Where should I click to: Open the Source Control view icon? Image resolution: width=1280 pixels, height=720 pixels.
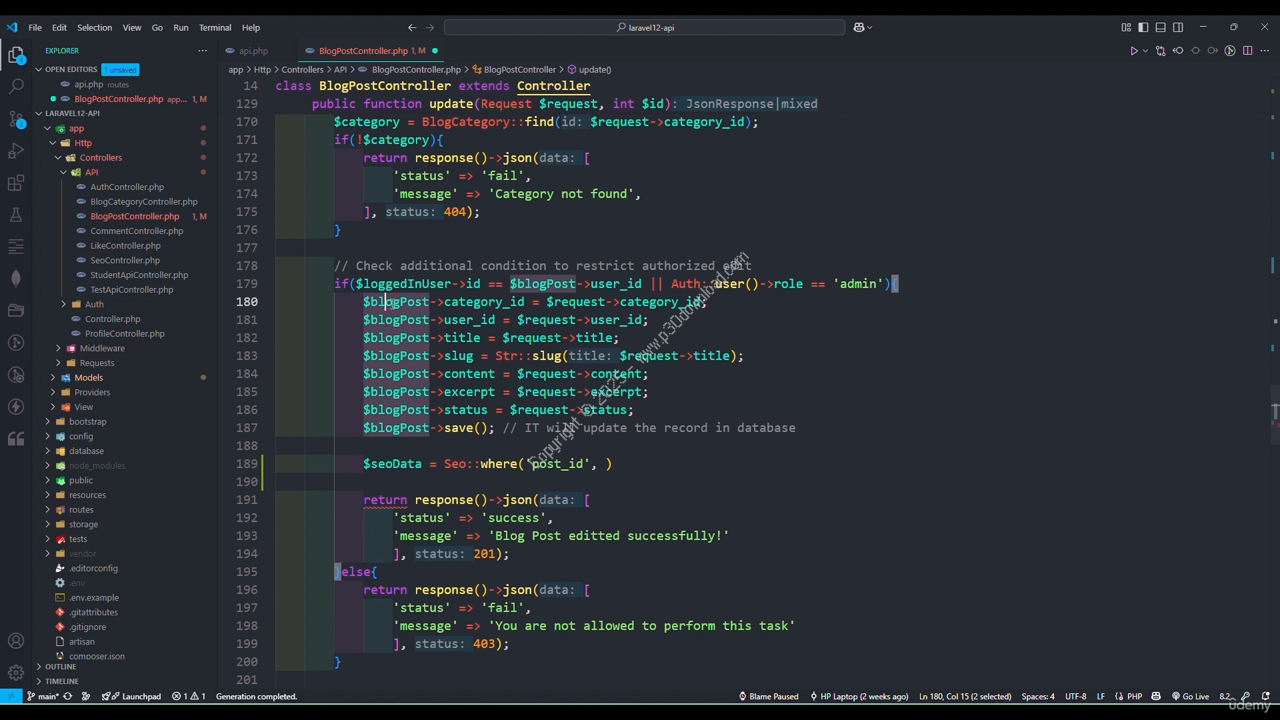point(16,120)
